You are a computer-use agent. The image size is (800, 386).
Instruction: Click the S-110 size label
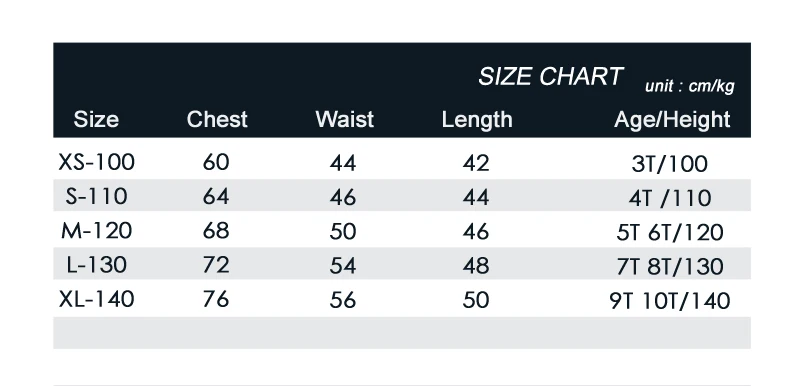click(96, 196)
